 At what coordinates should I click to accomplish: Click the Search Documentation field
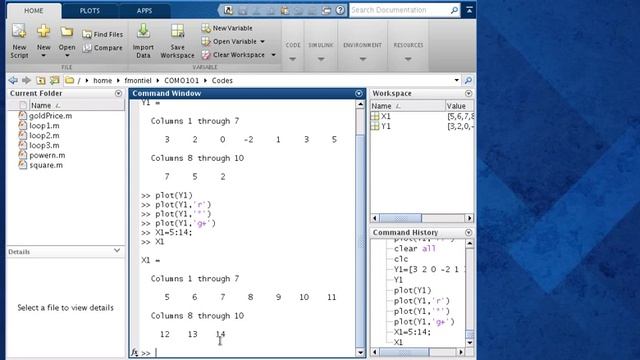point(400,10)
